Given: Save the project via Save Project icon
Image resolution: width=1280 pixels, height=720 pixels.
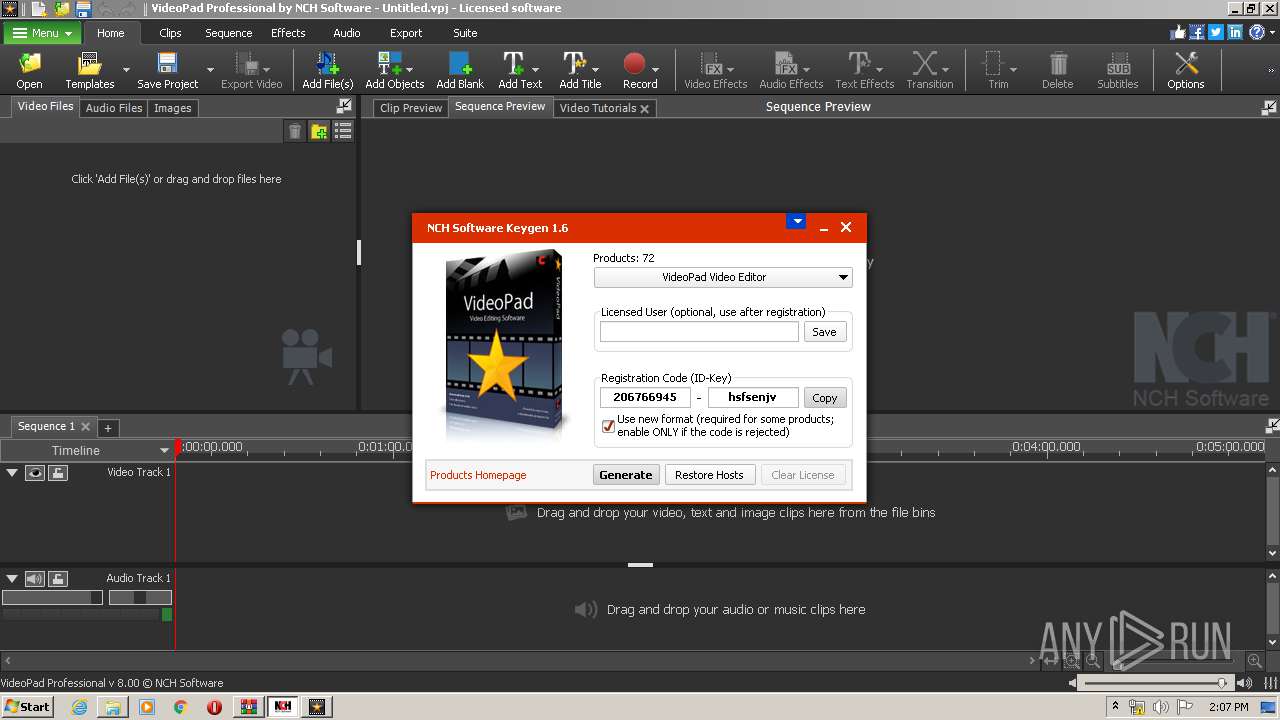Looking at the screenshot, I should tap(167, 70).
